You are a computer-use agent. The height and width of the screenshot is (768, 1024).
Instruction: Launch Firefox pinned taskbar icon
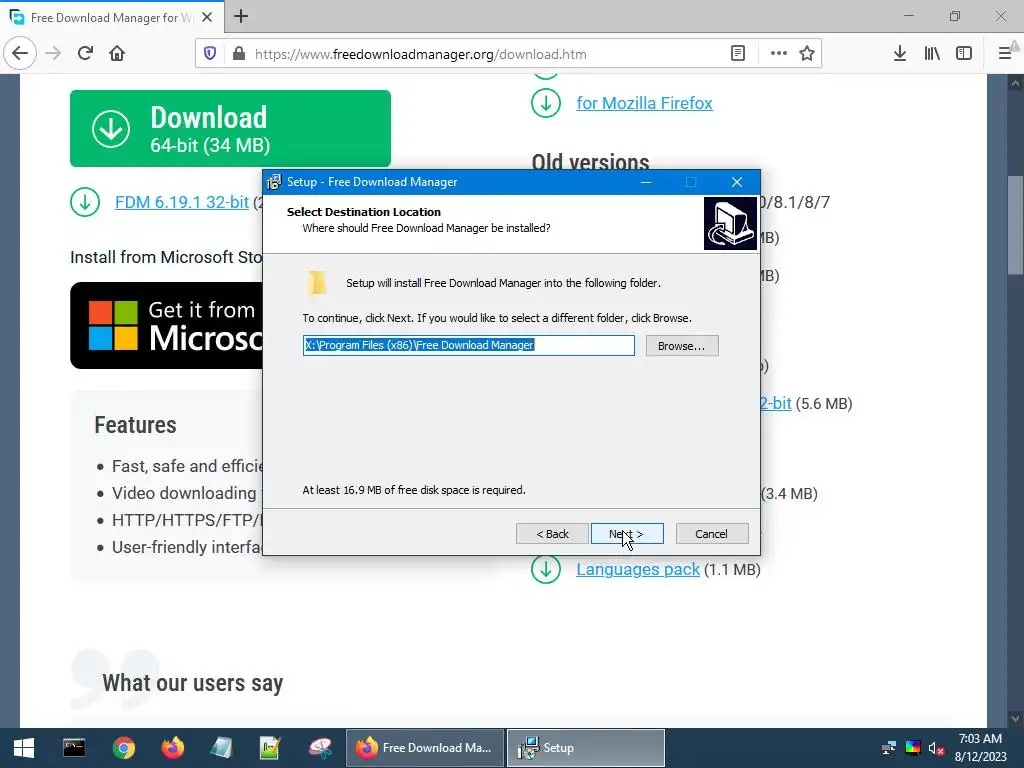click(172, 748)
